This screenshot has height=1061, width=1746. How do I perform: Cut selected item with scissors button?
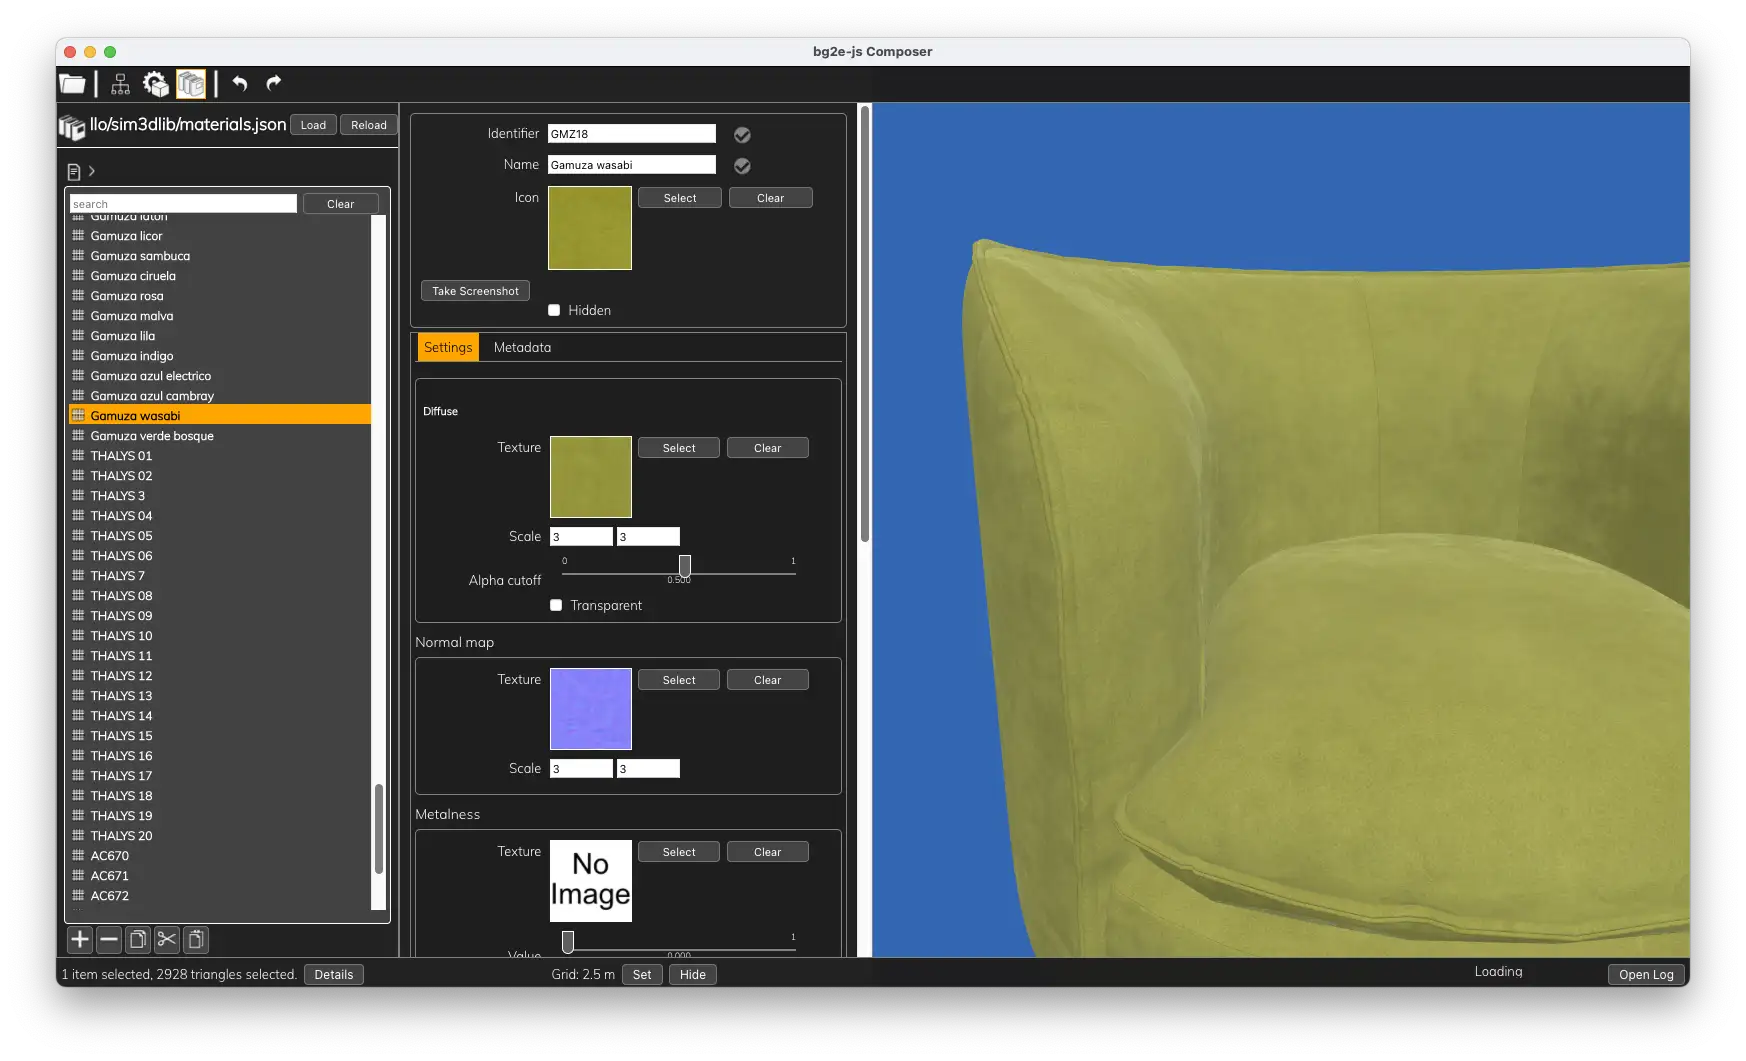pos(167,939)
